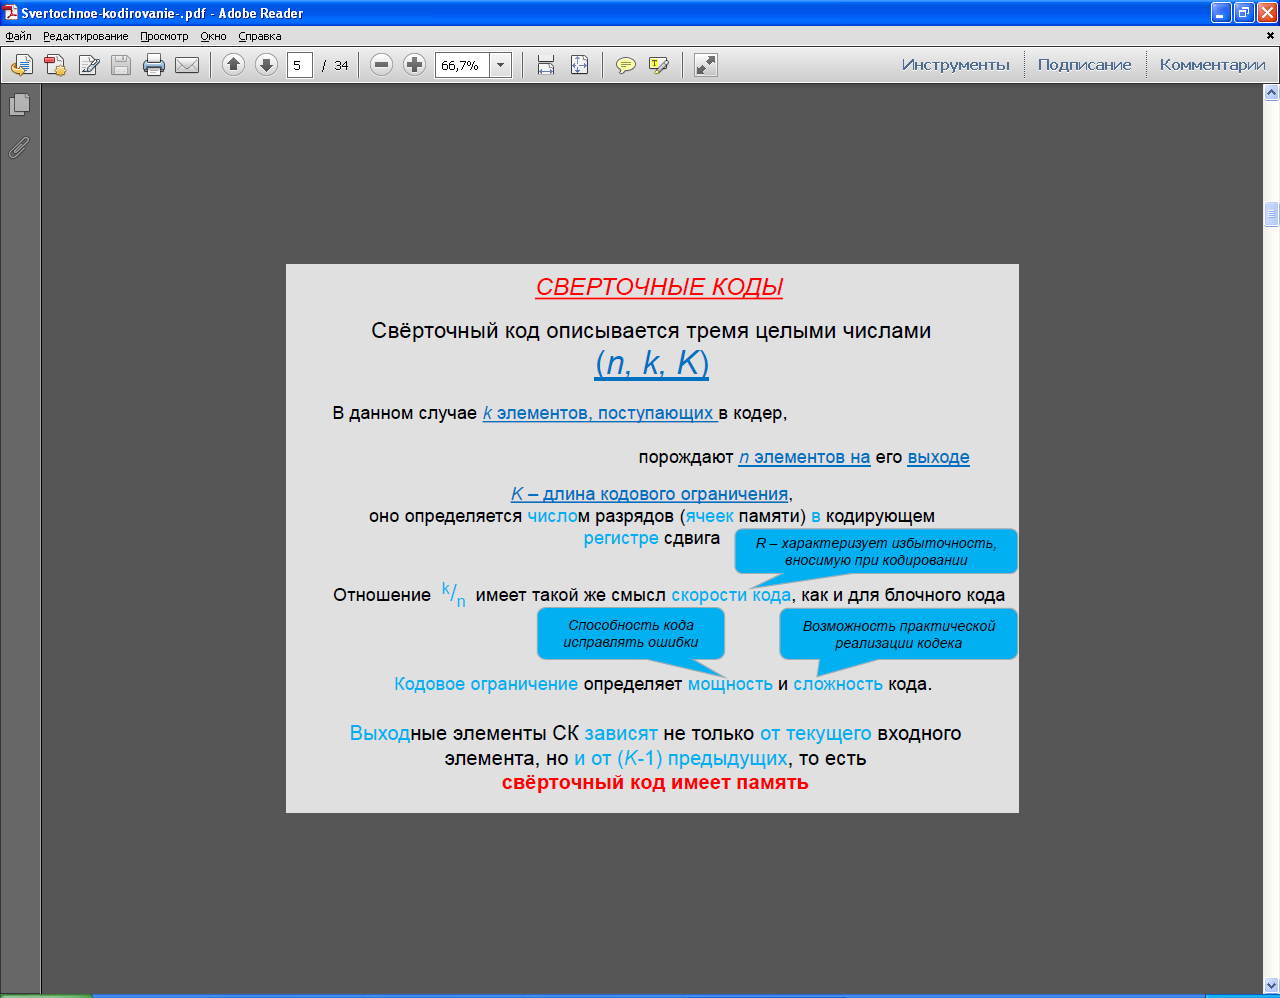Click the fit one full page icon

tap(579, 65)
